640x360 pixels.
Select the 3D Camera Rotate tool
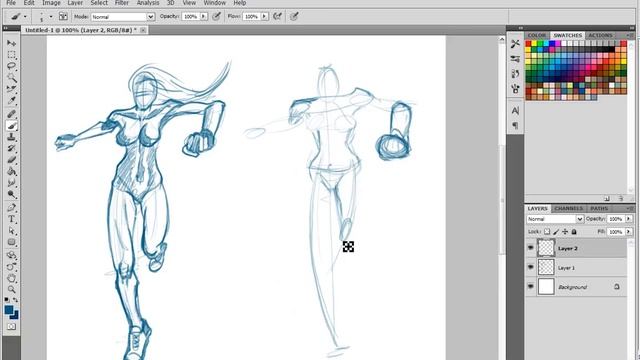point(11,267)
